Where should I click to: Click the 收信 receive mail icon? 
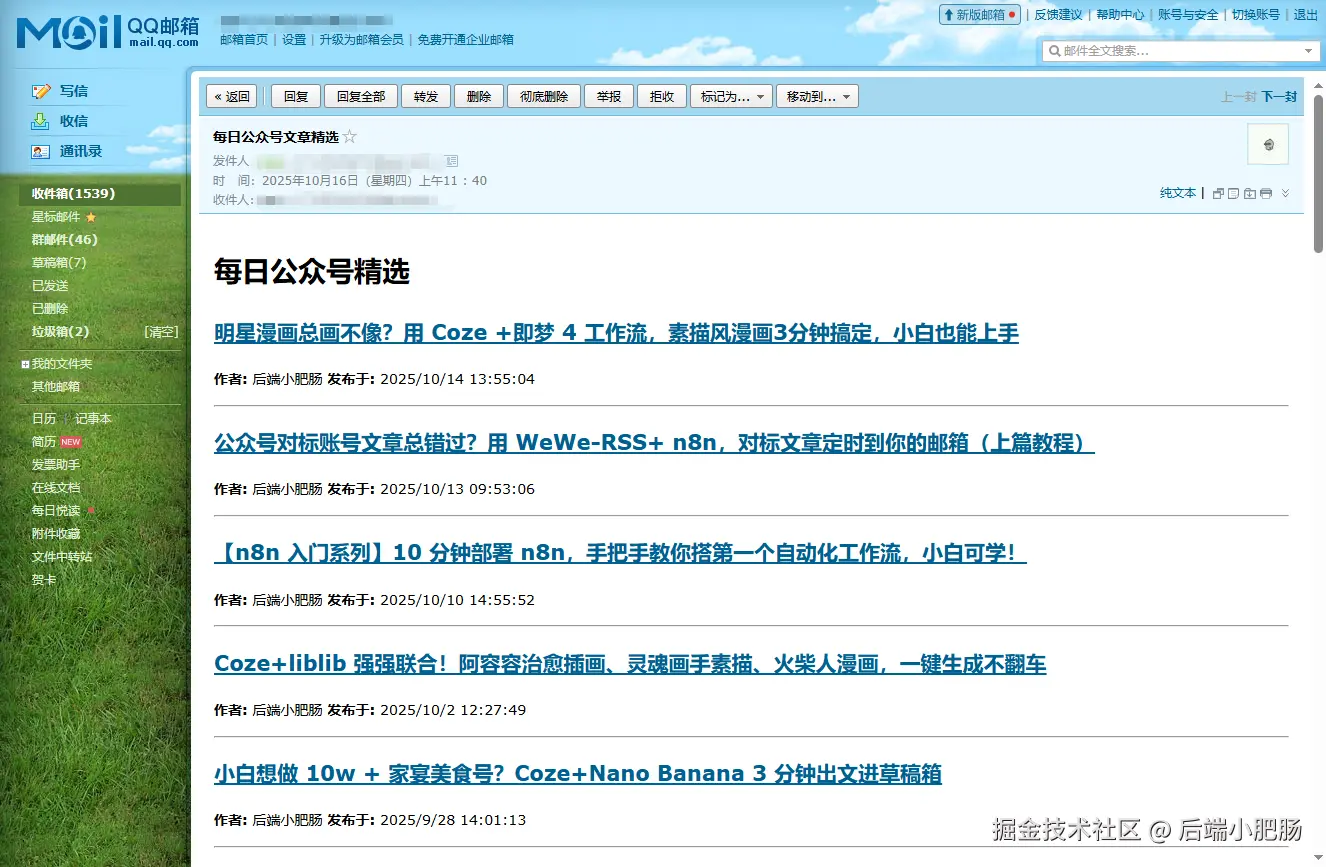(x=41, y=121)
